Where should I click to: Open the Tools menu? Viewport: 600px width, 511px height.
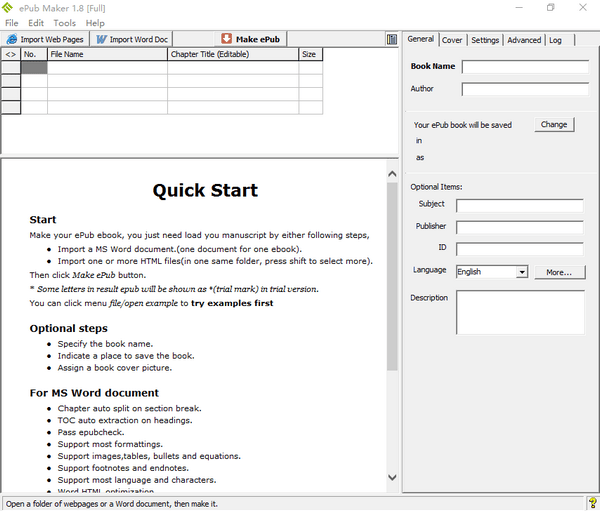(64, 23)
